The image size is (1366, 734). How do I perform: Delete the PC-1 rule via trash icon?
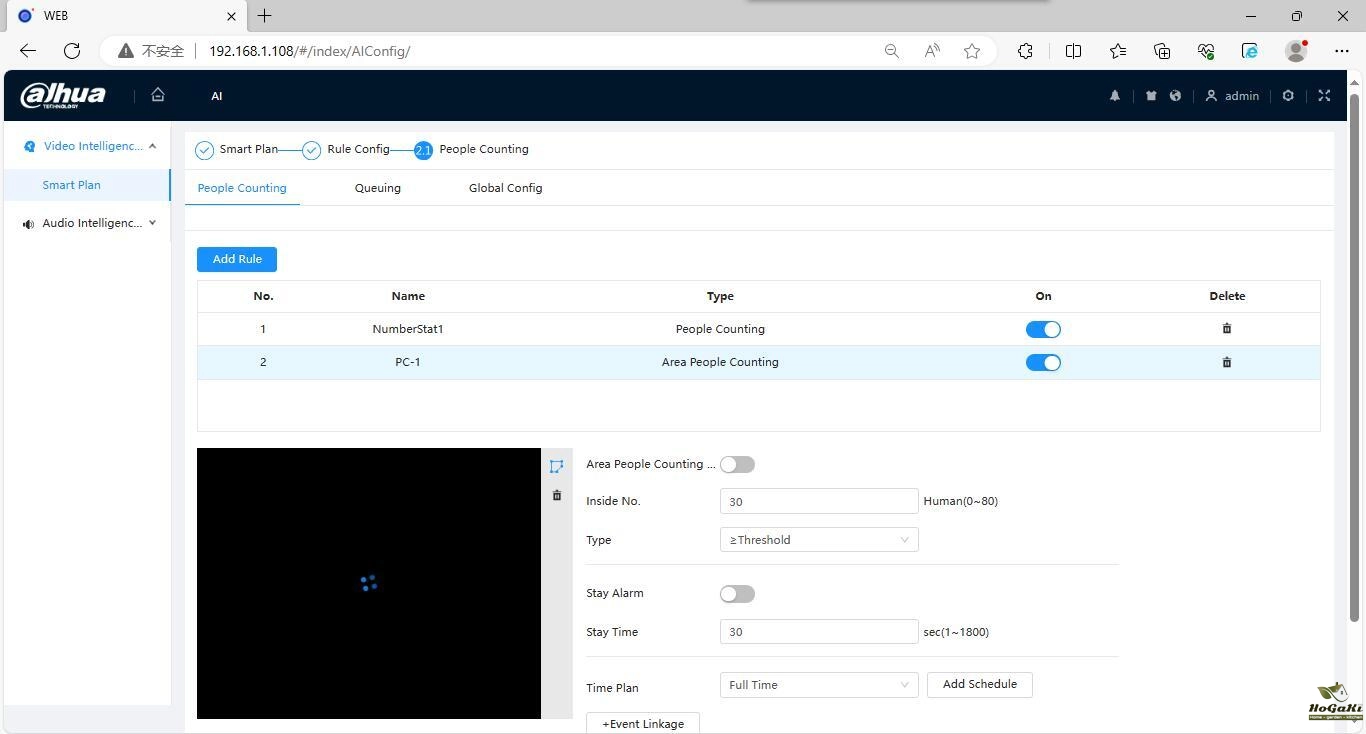[x=1227, y=362]
